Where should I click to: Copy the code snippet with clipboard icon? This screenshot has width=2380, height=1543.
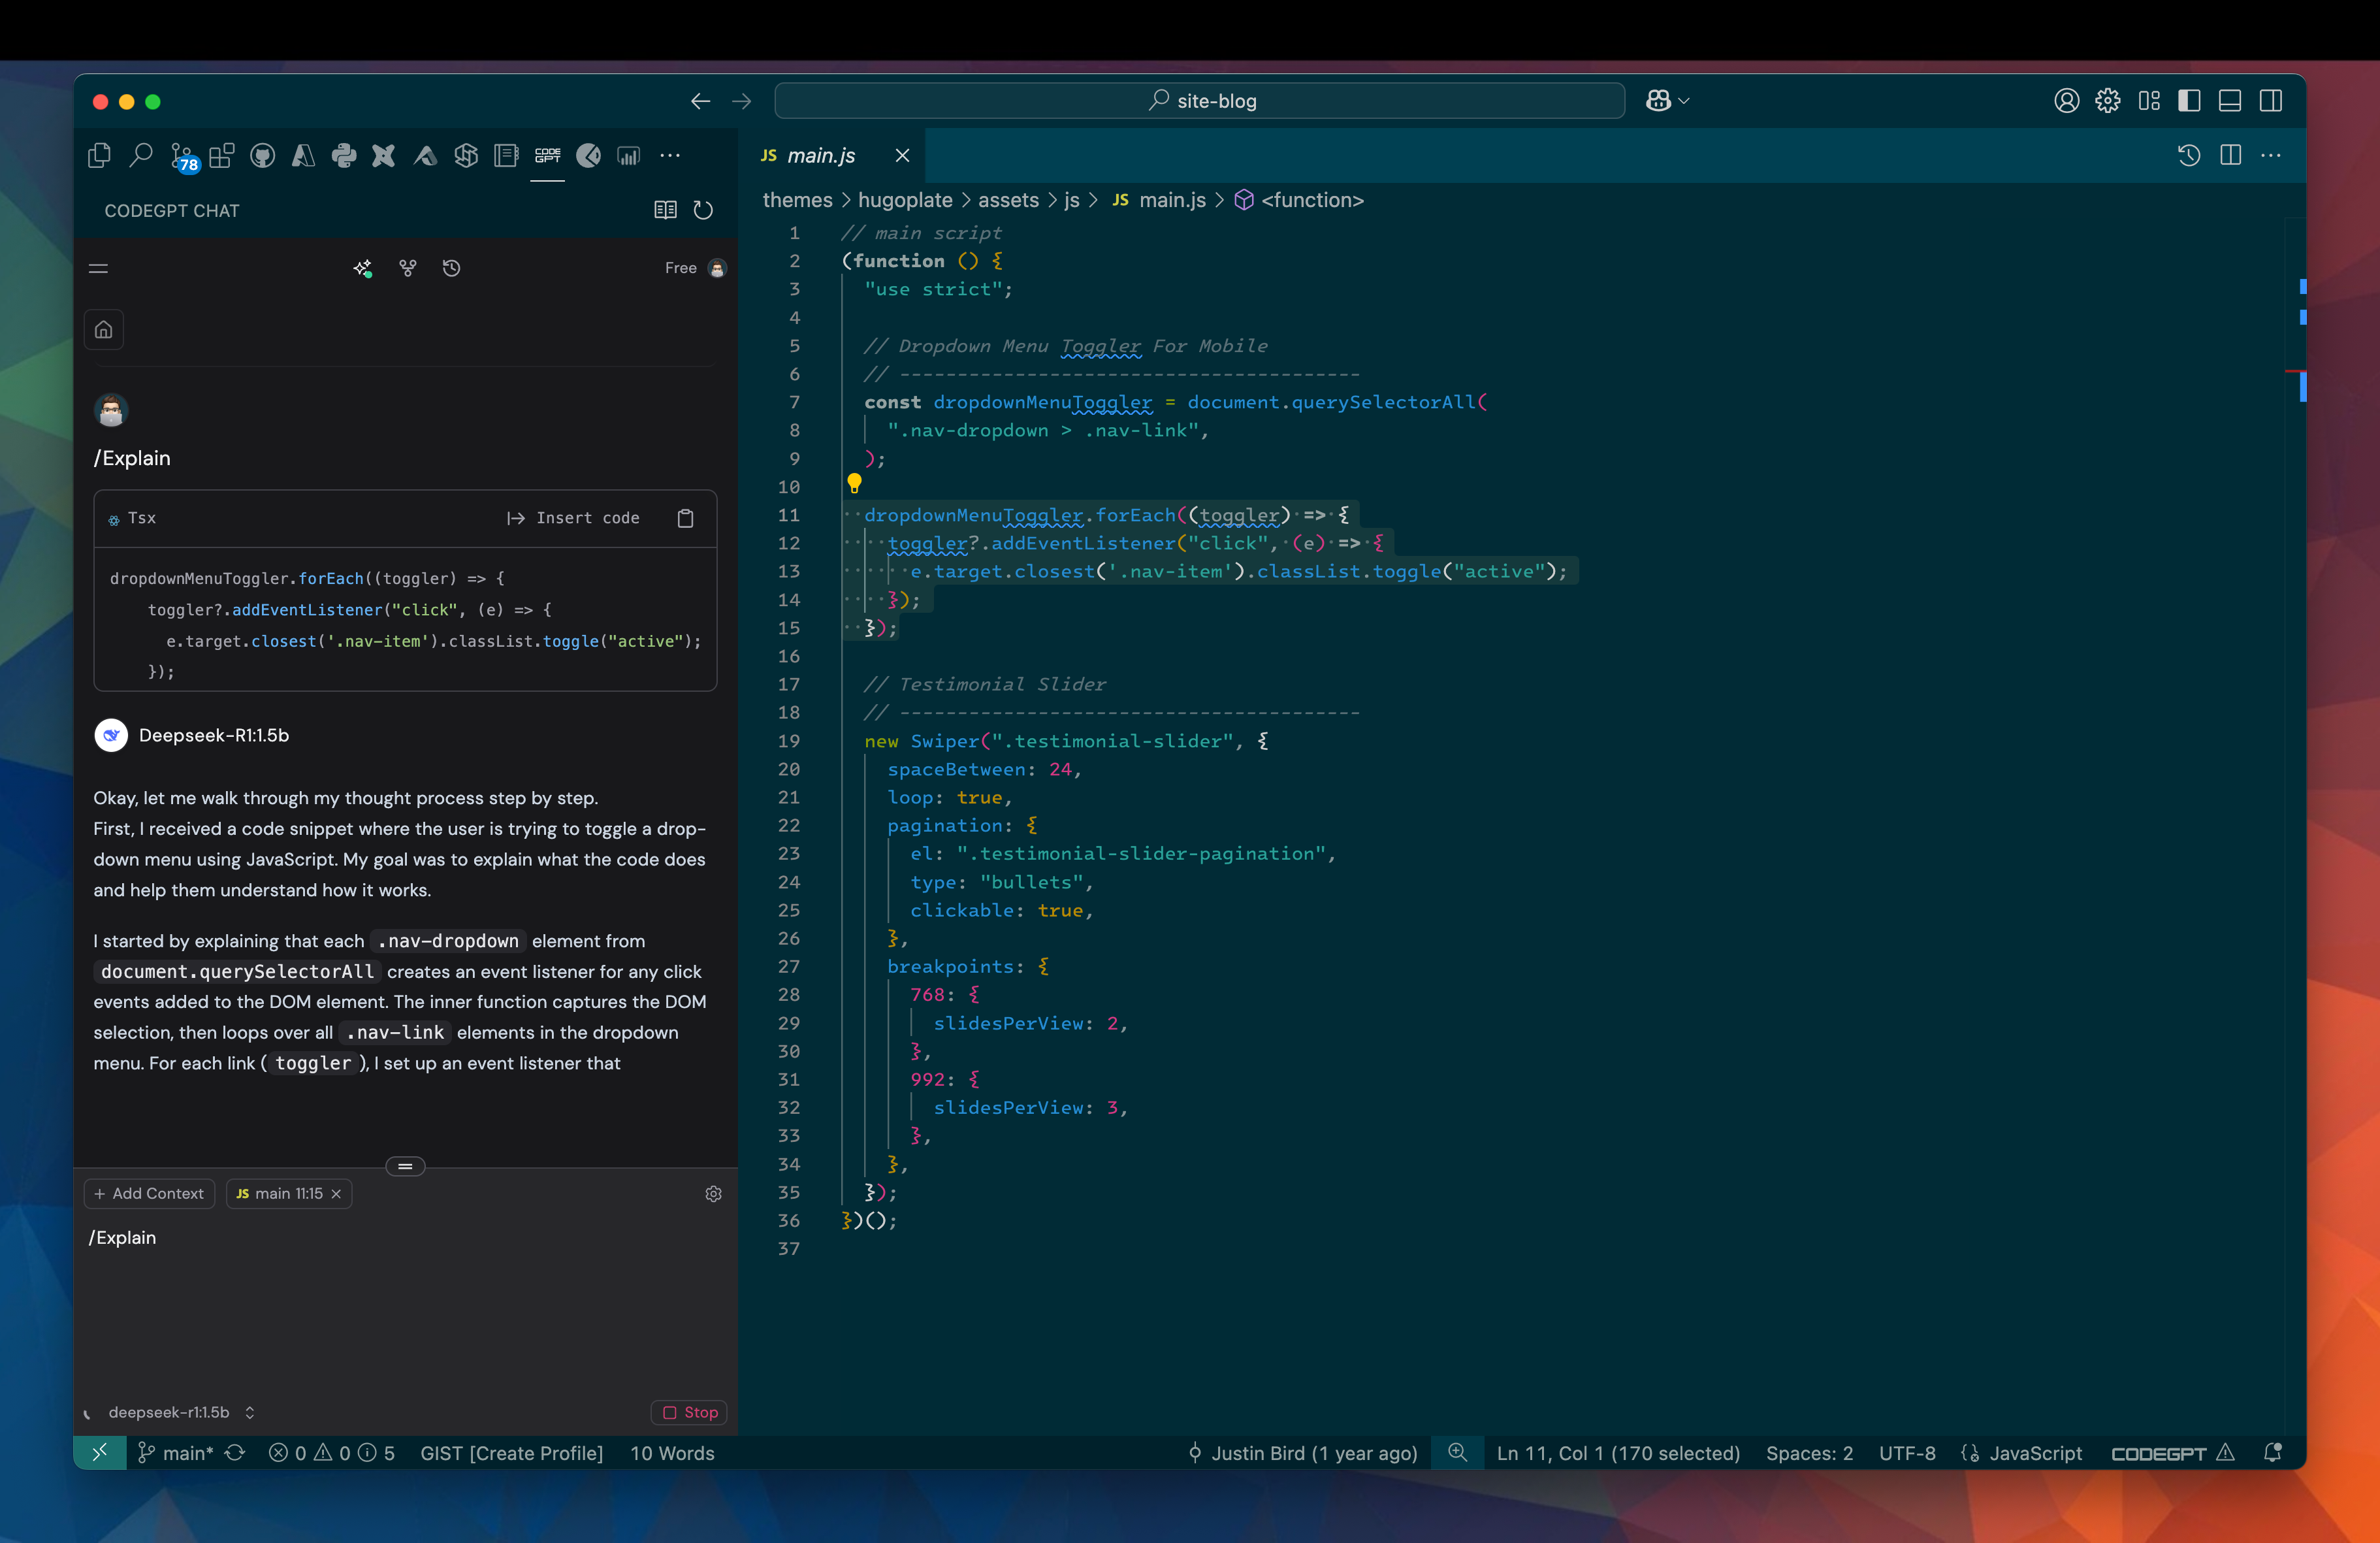(686, 518)
